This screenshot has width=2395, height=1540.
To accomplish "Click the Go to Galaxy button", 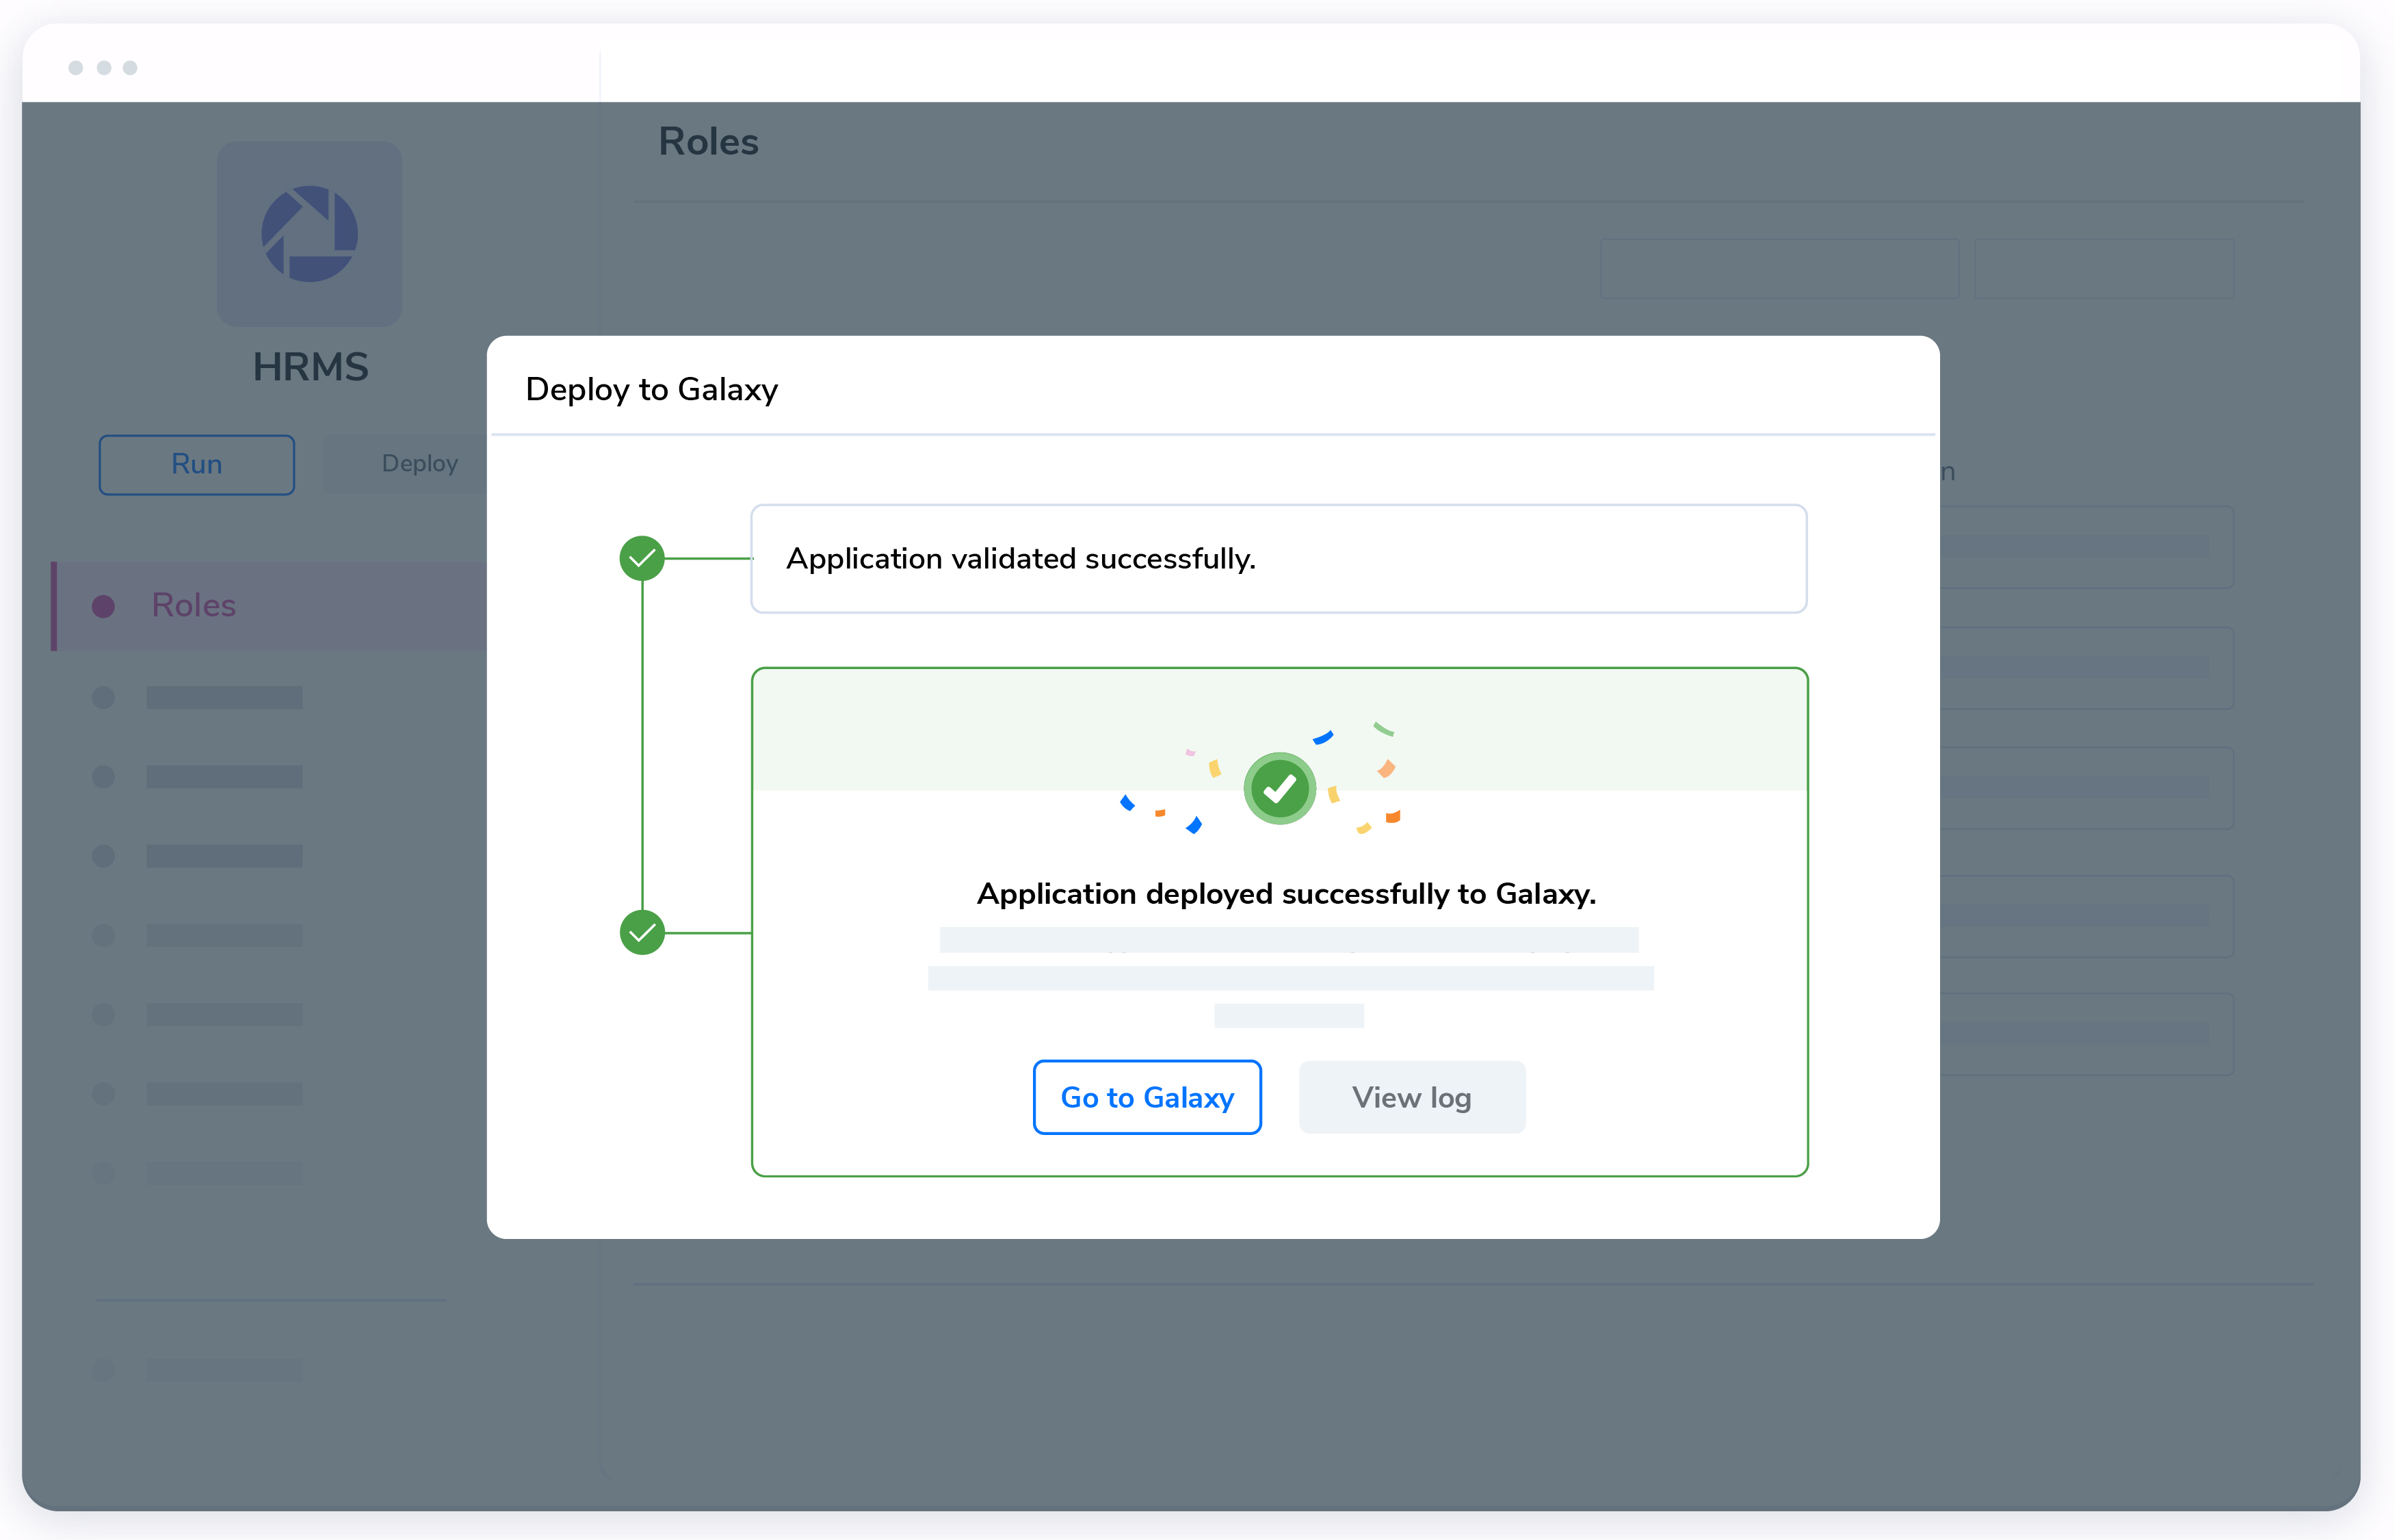I will 1146,1097.
